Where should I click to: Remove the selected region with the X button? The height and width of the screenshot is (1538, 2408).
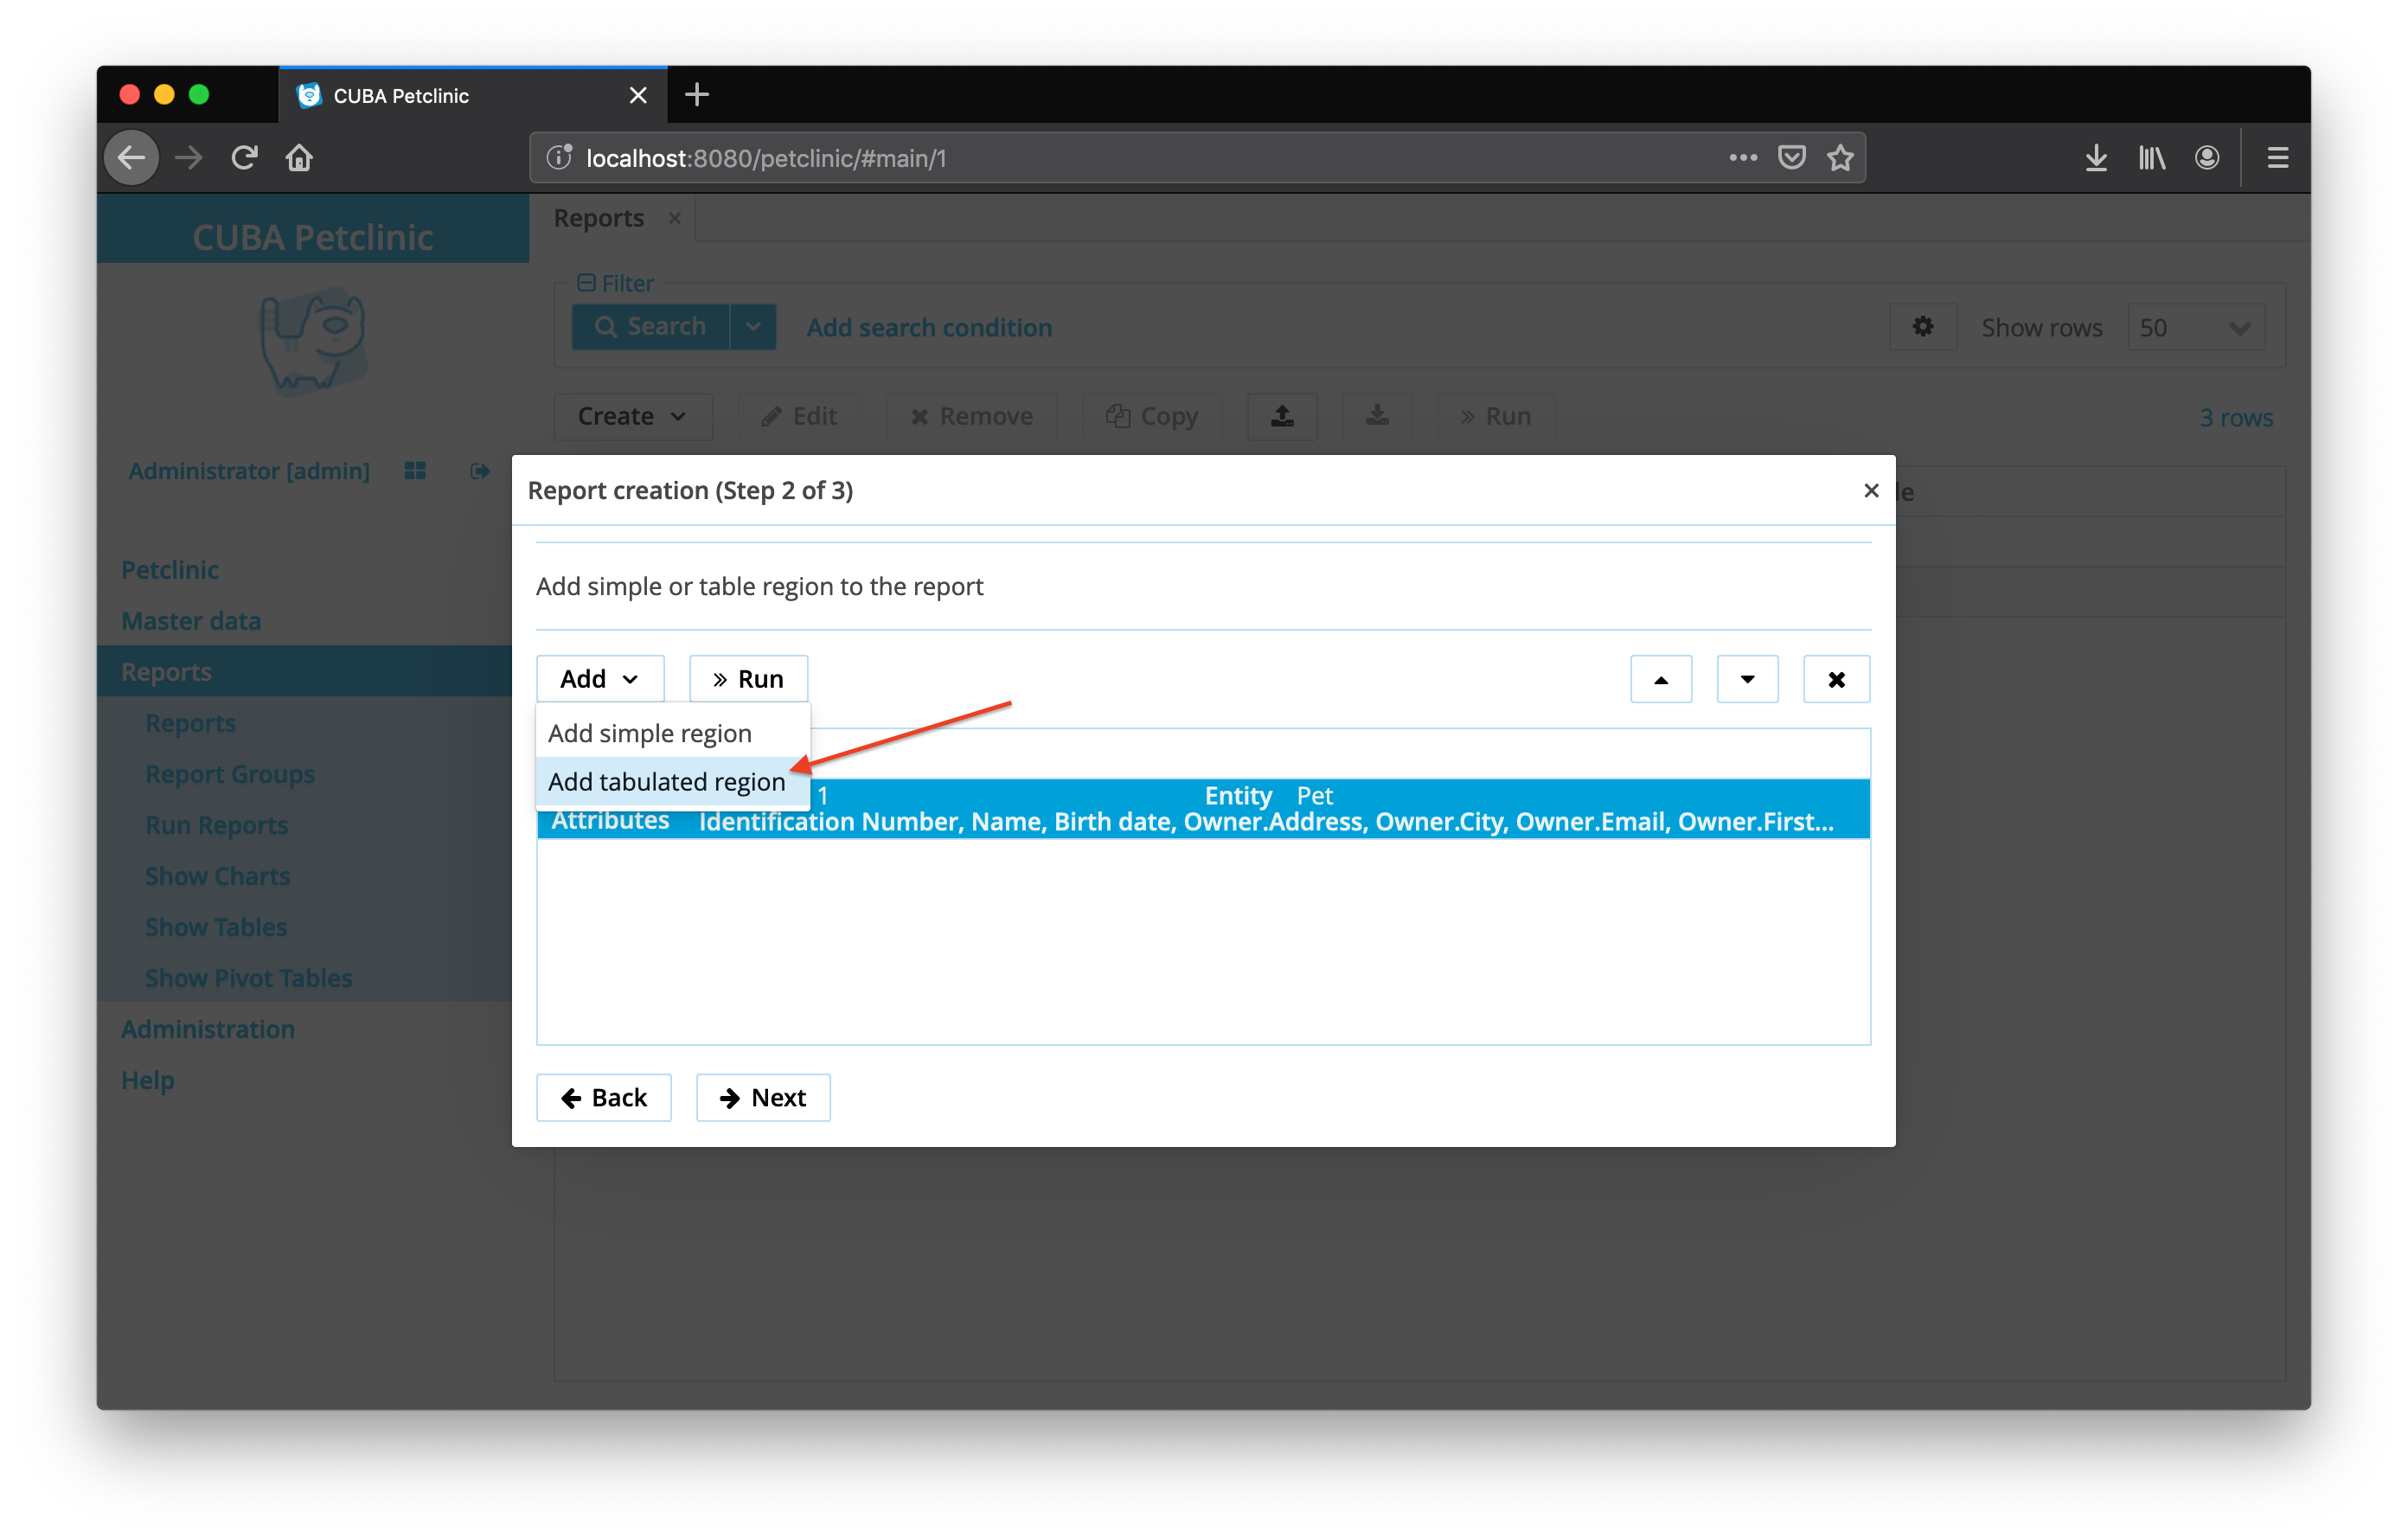point(1835,680)
